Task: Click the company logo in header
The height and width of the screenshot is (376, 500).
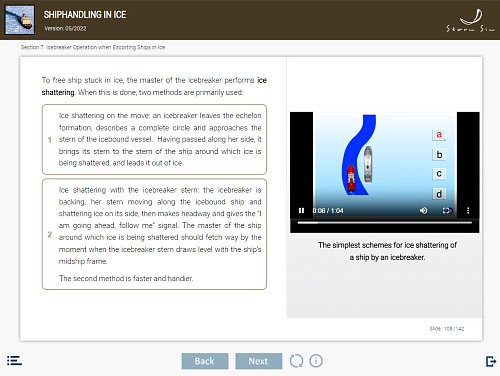Action: 471,21
